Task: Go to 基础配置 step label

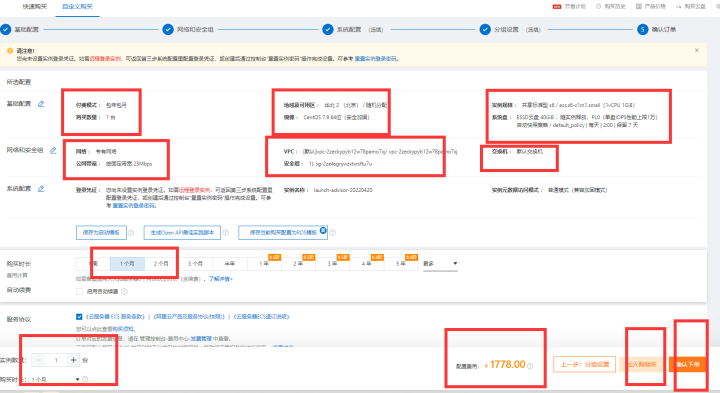Action: tap(27, 29)
